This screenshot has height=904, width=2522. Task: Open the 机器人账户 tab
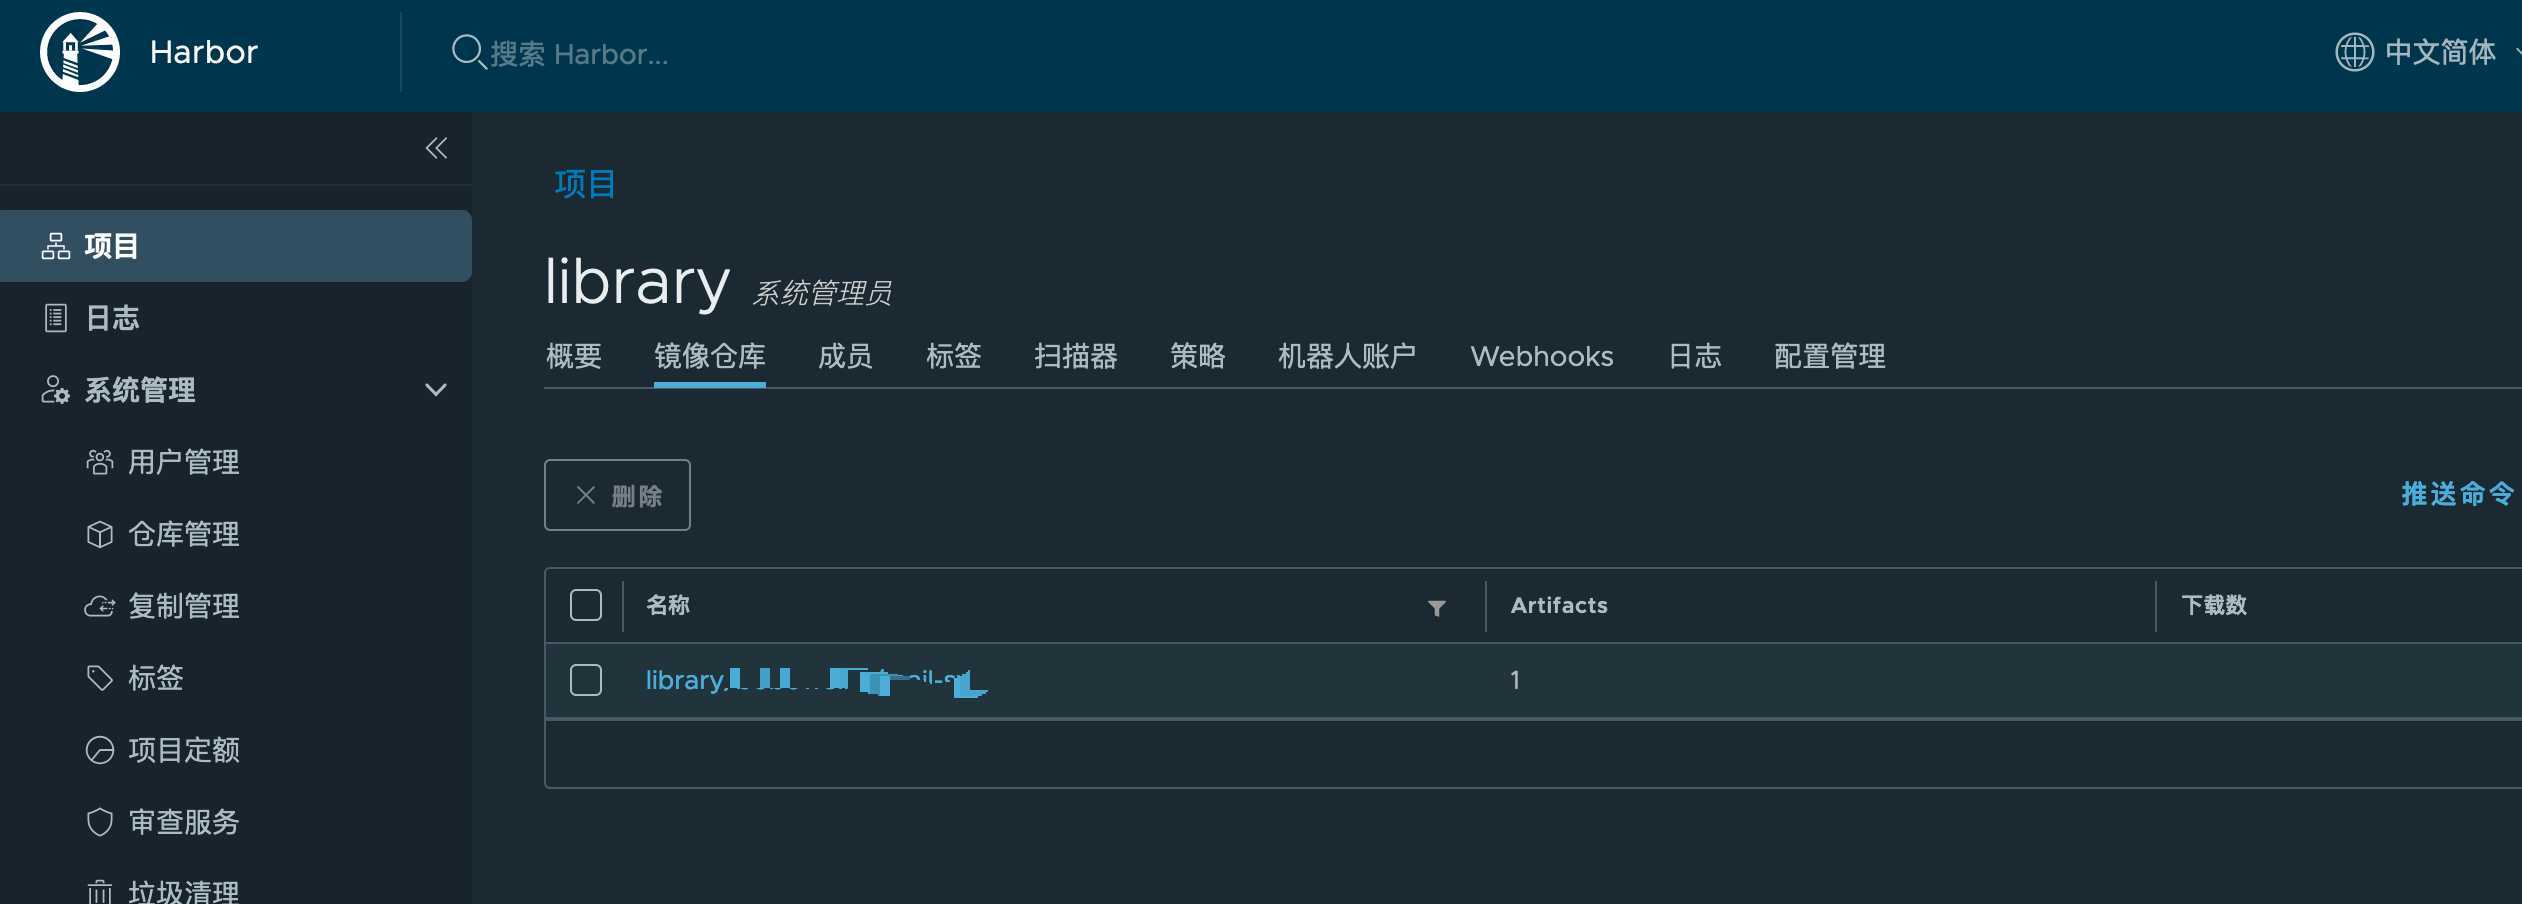[1347, 356]
